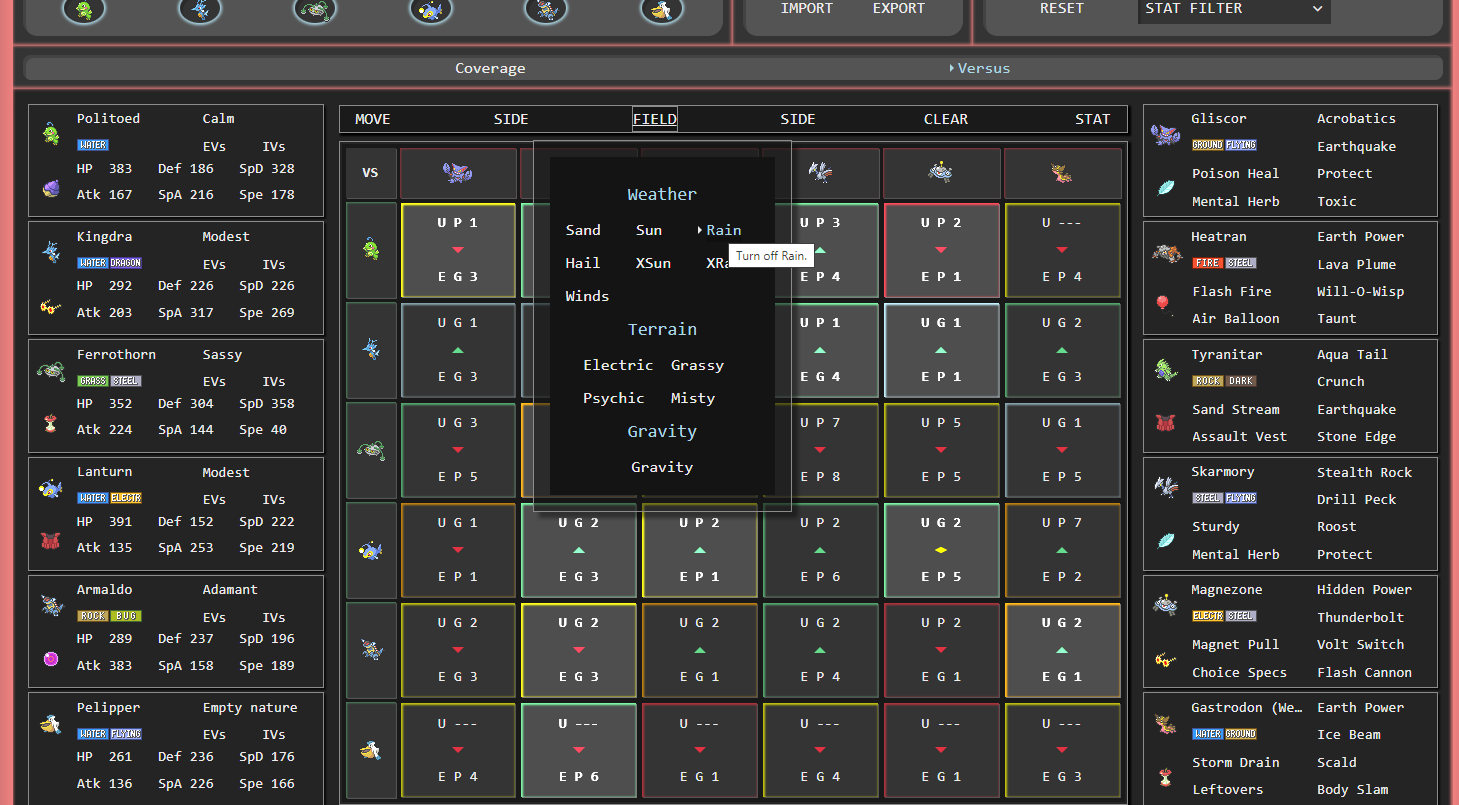Click Magnezone's sprite in the right opponent list
This screenshot has height=805, width=1459.
[x=1165, y=604]
